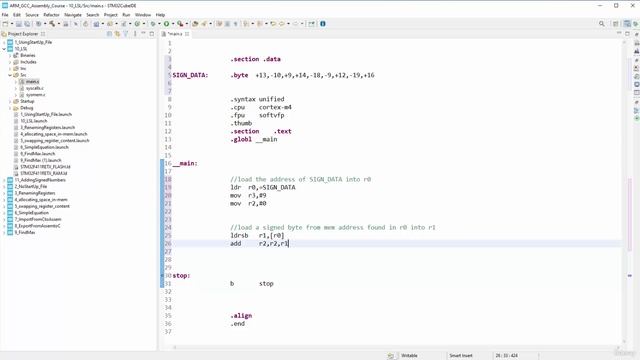Expand the 1_UsingStartUp_File project
Image resolution: width=640 pixels, height=360 pixels.
pyautogui.click(x=4, y=42)
